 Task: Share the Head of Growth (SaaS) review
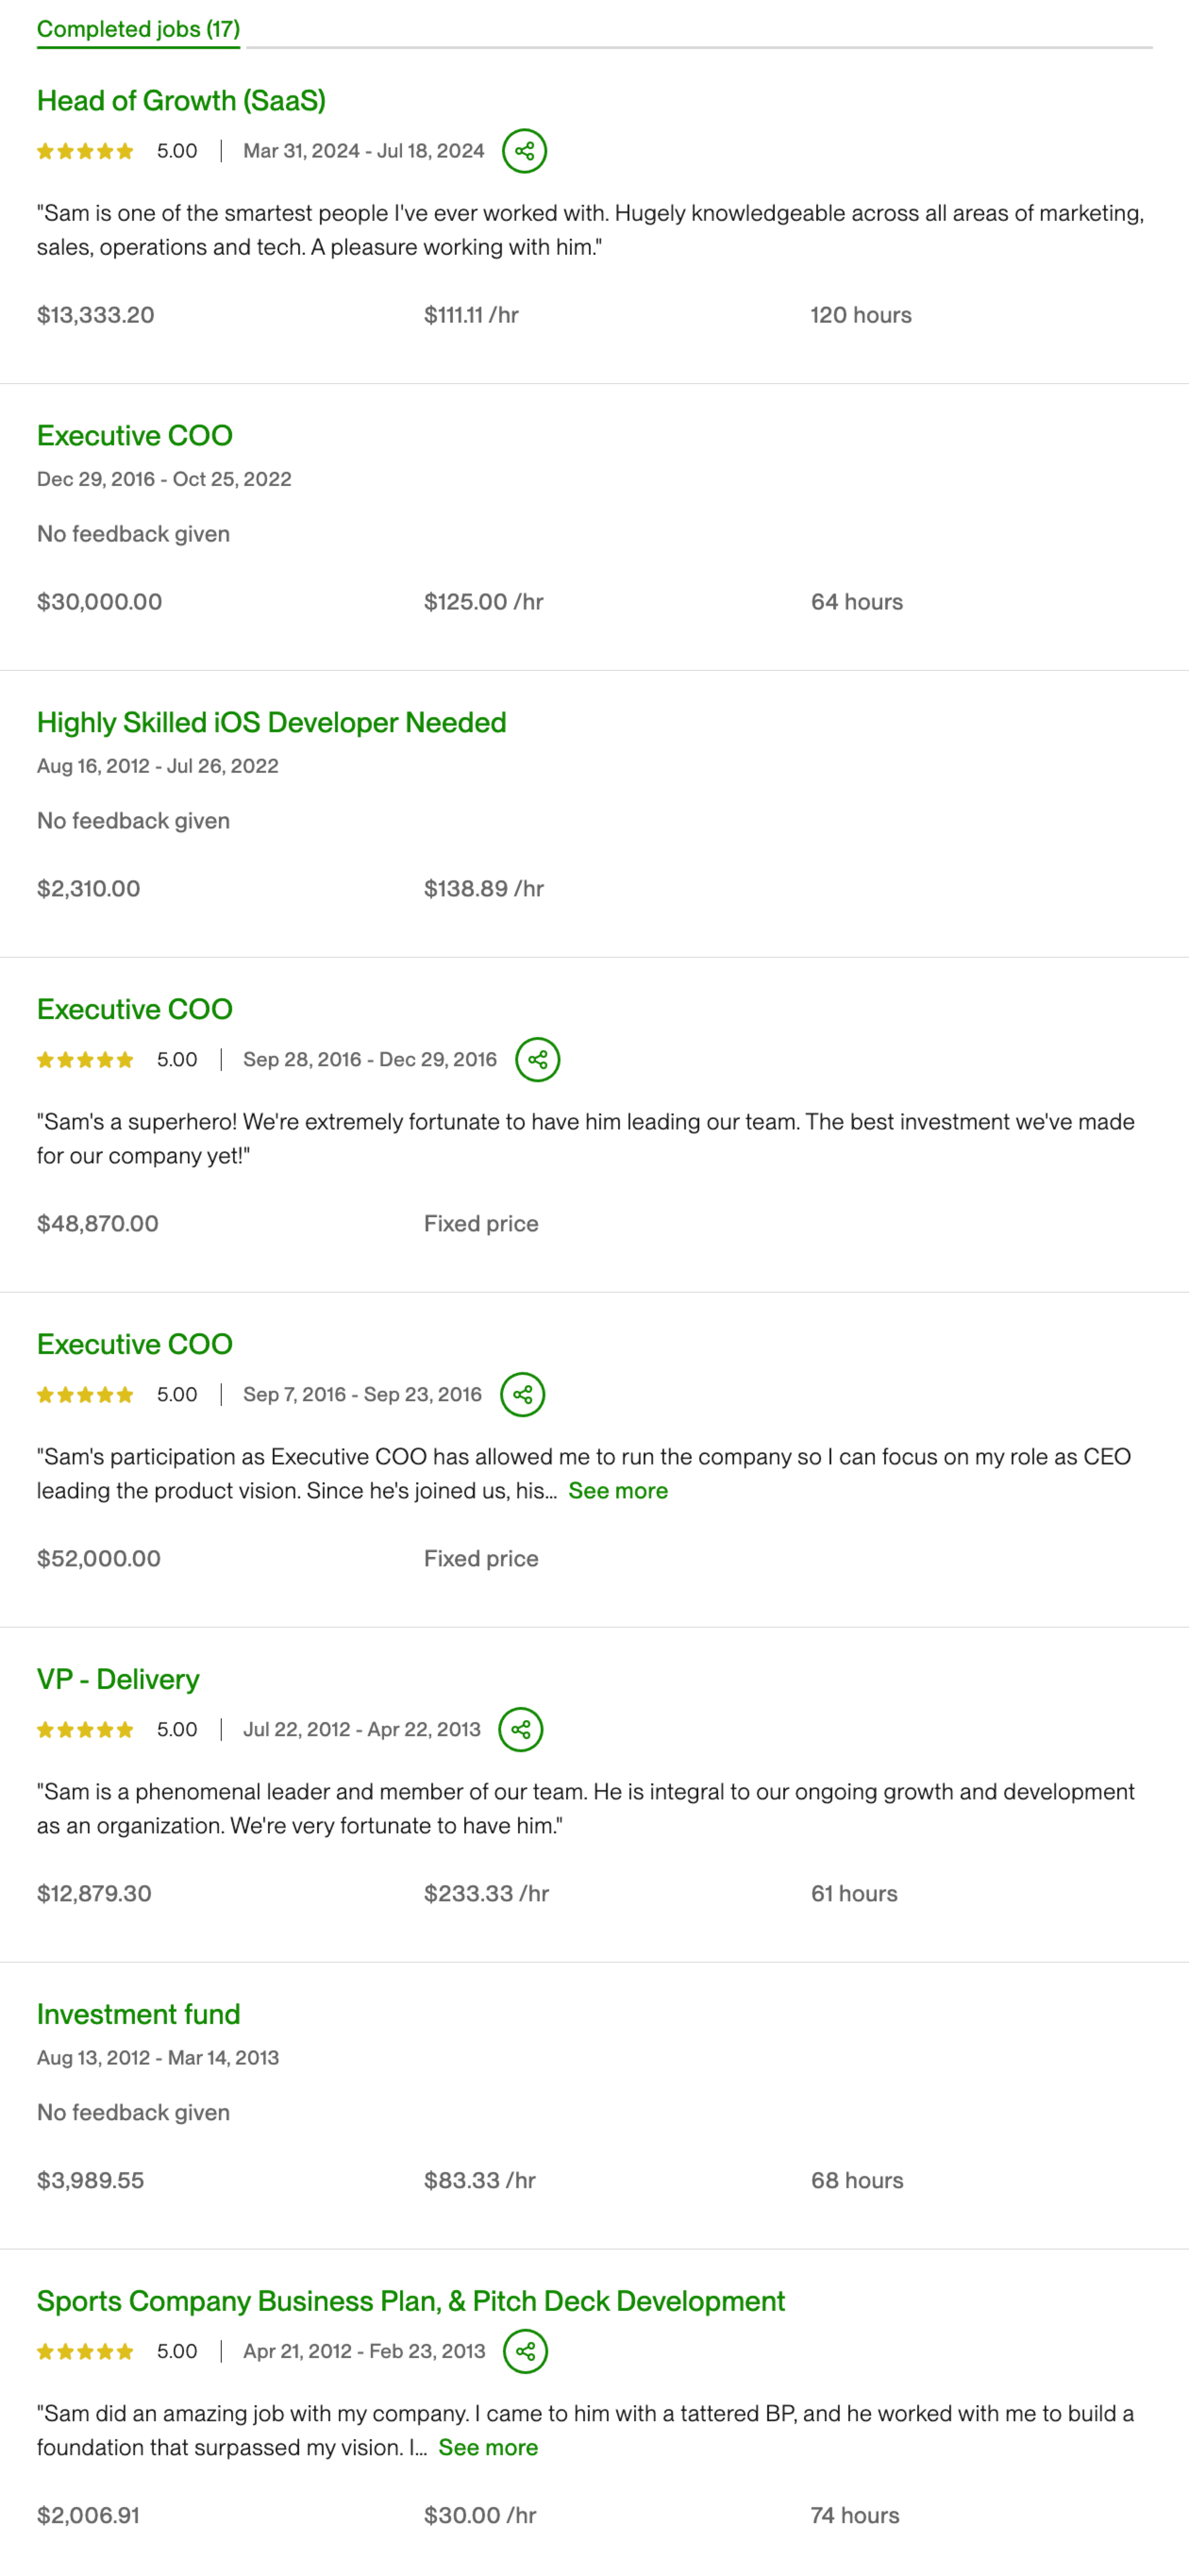pos(524,151)
